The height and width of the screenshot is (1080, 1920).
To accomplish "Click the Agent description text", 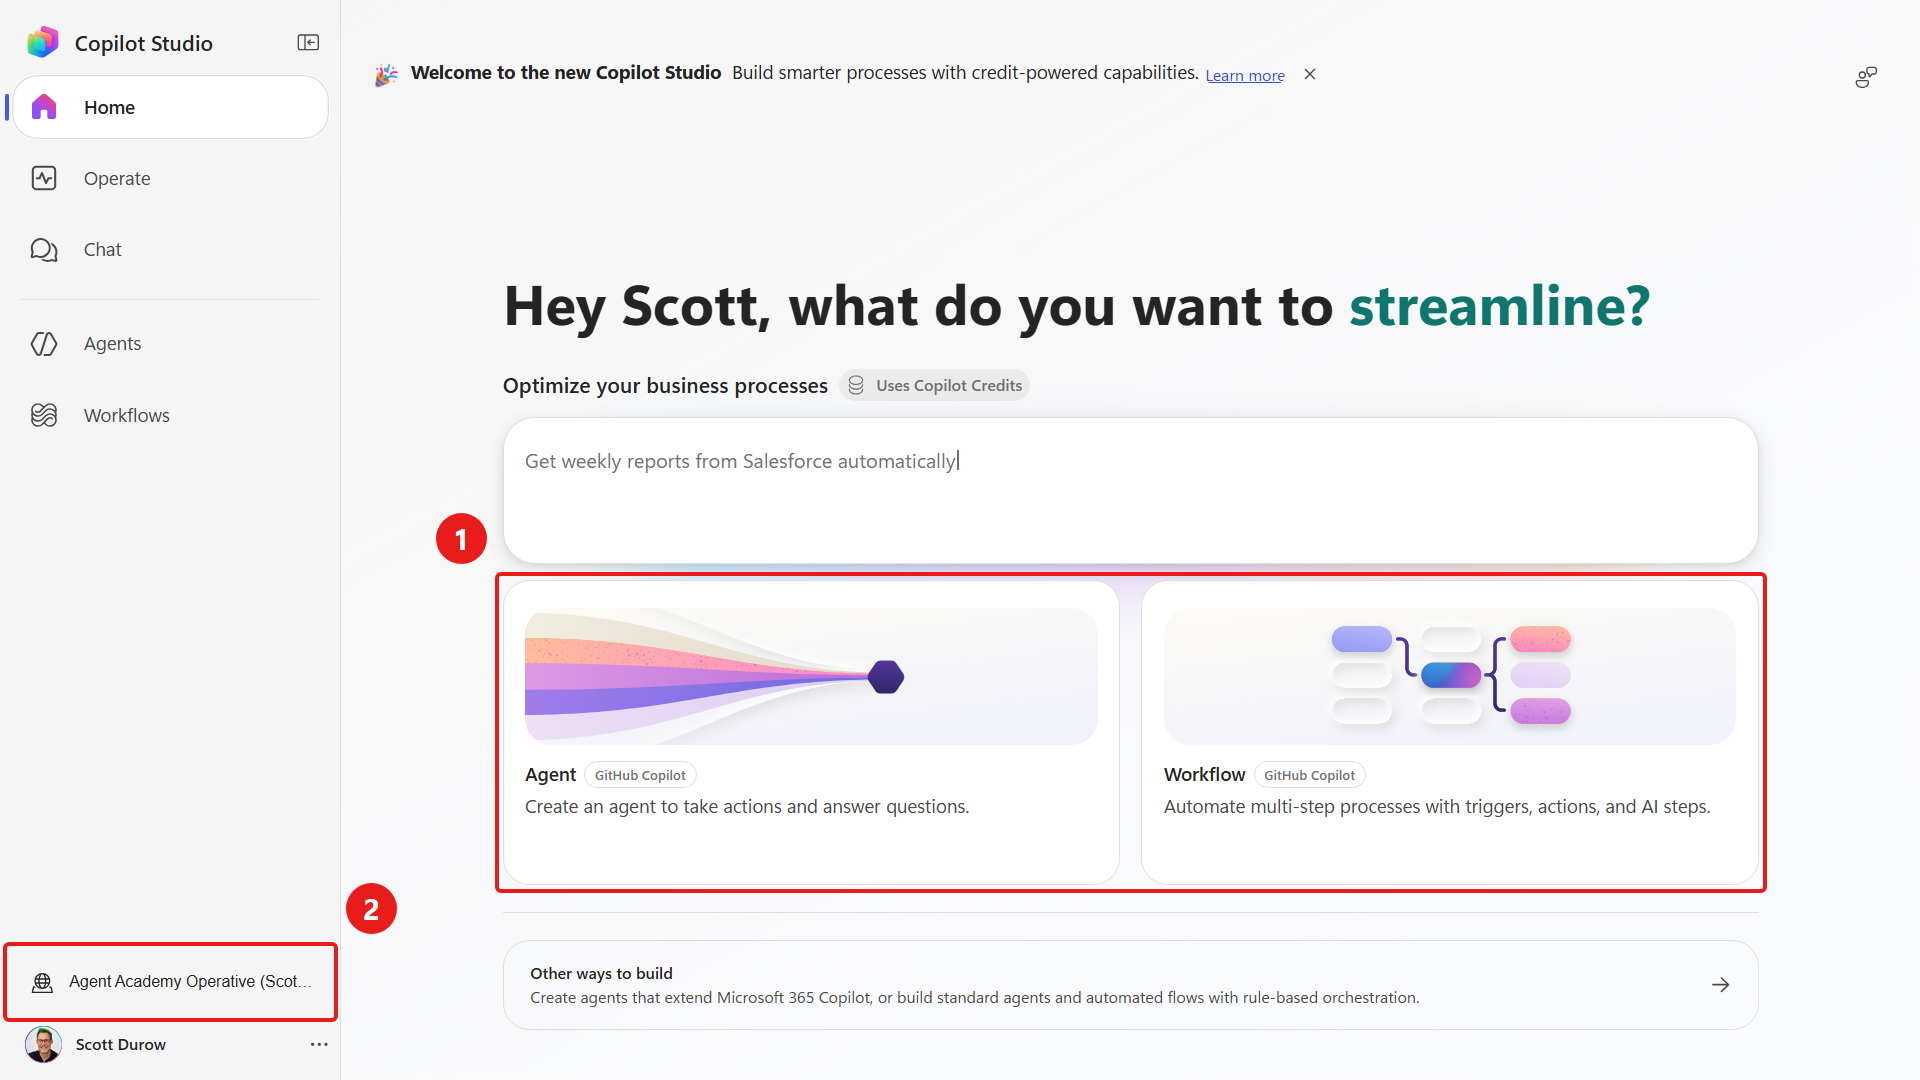I will pyautogui.click(x=747, y=807).
